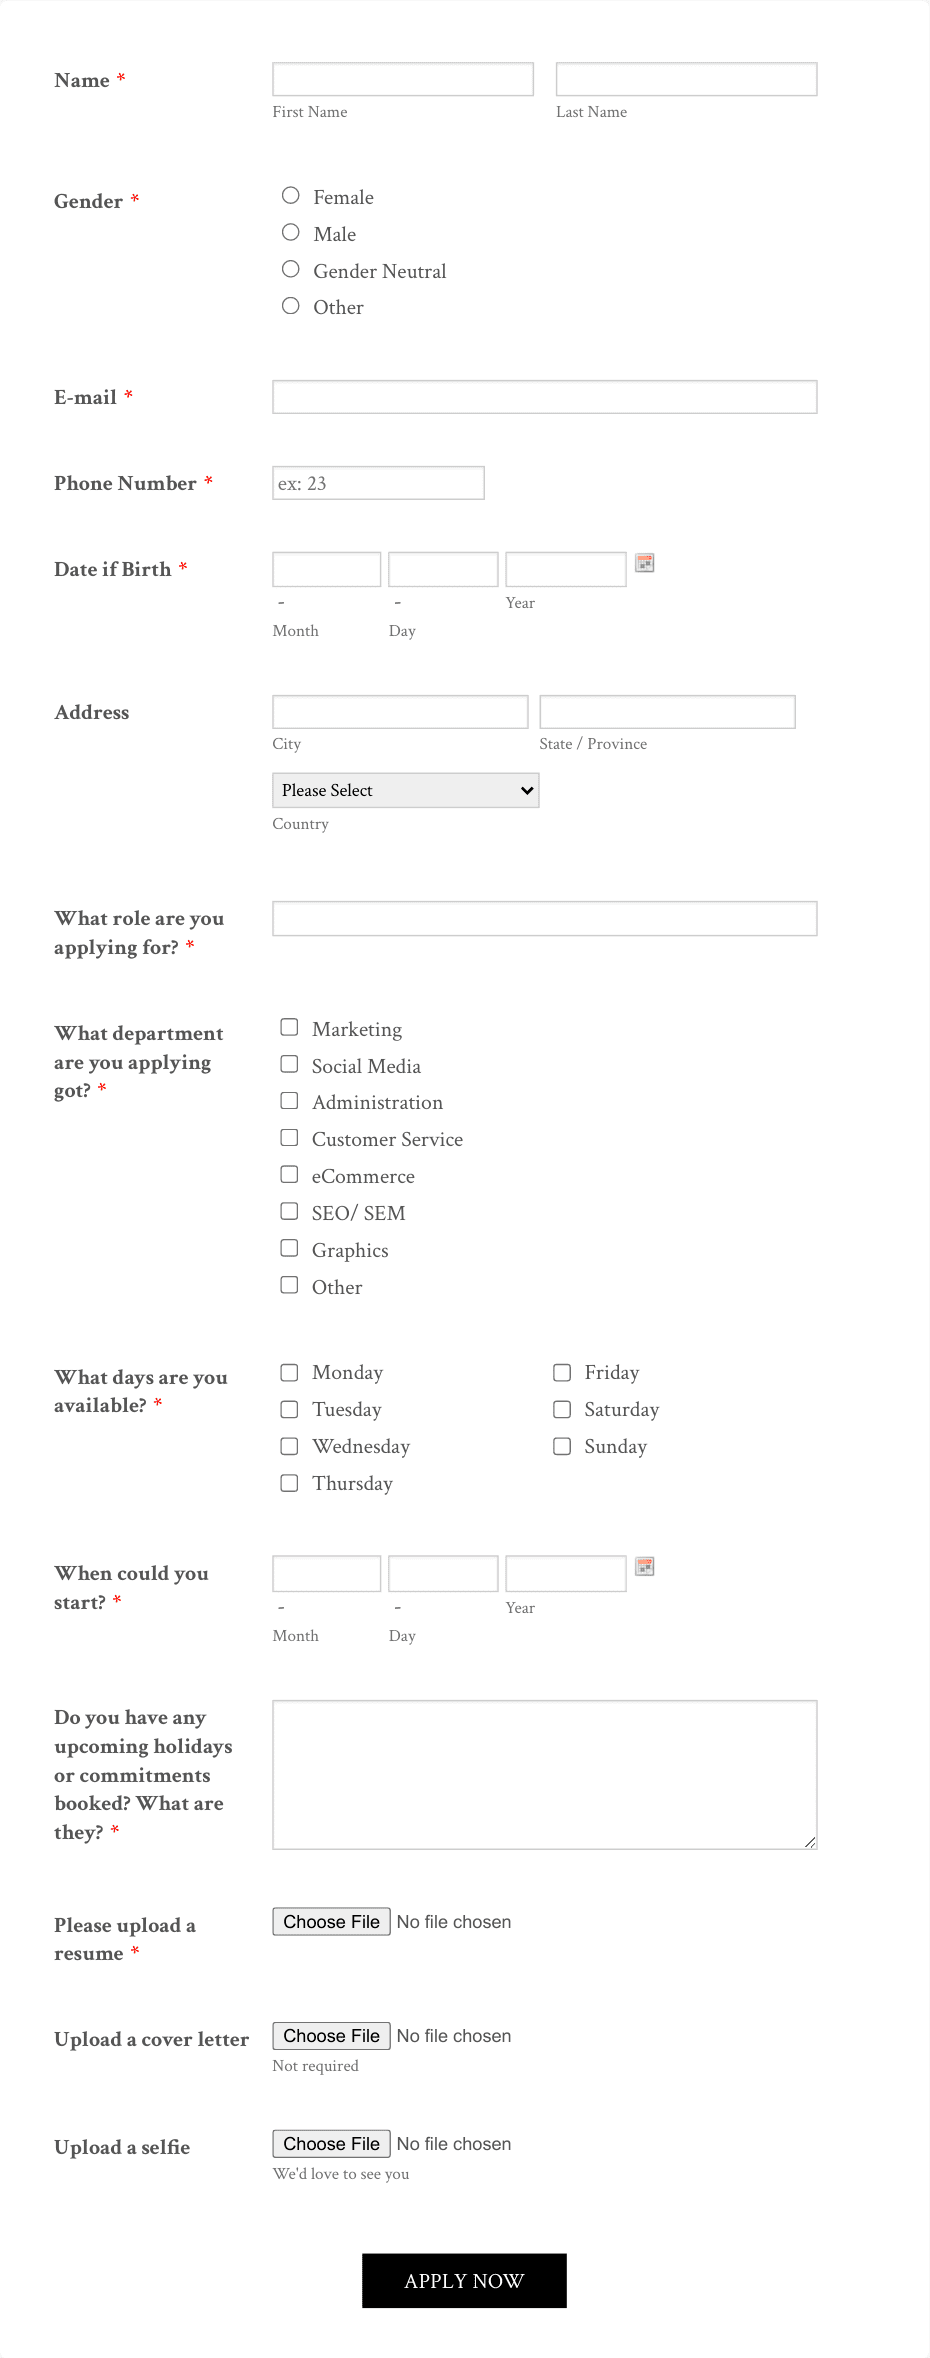This screenshot has height=2358, width=930.
Task: Check Wednesday as an available day
Action: coord(290,1446)
